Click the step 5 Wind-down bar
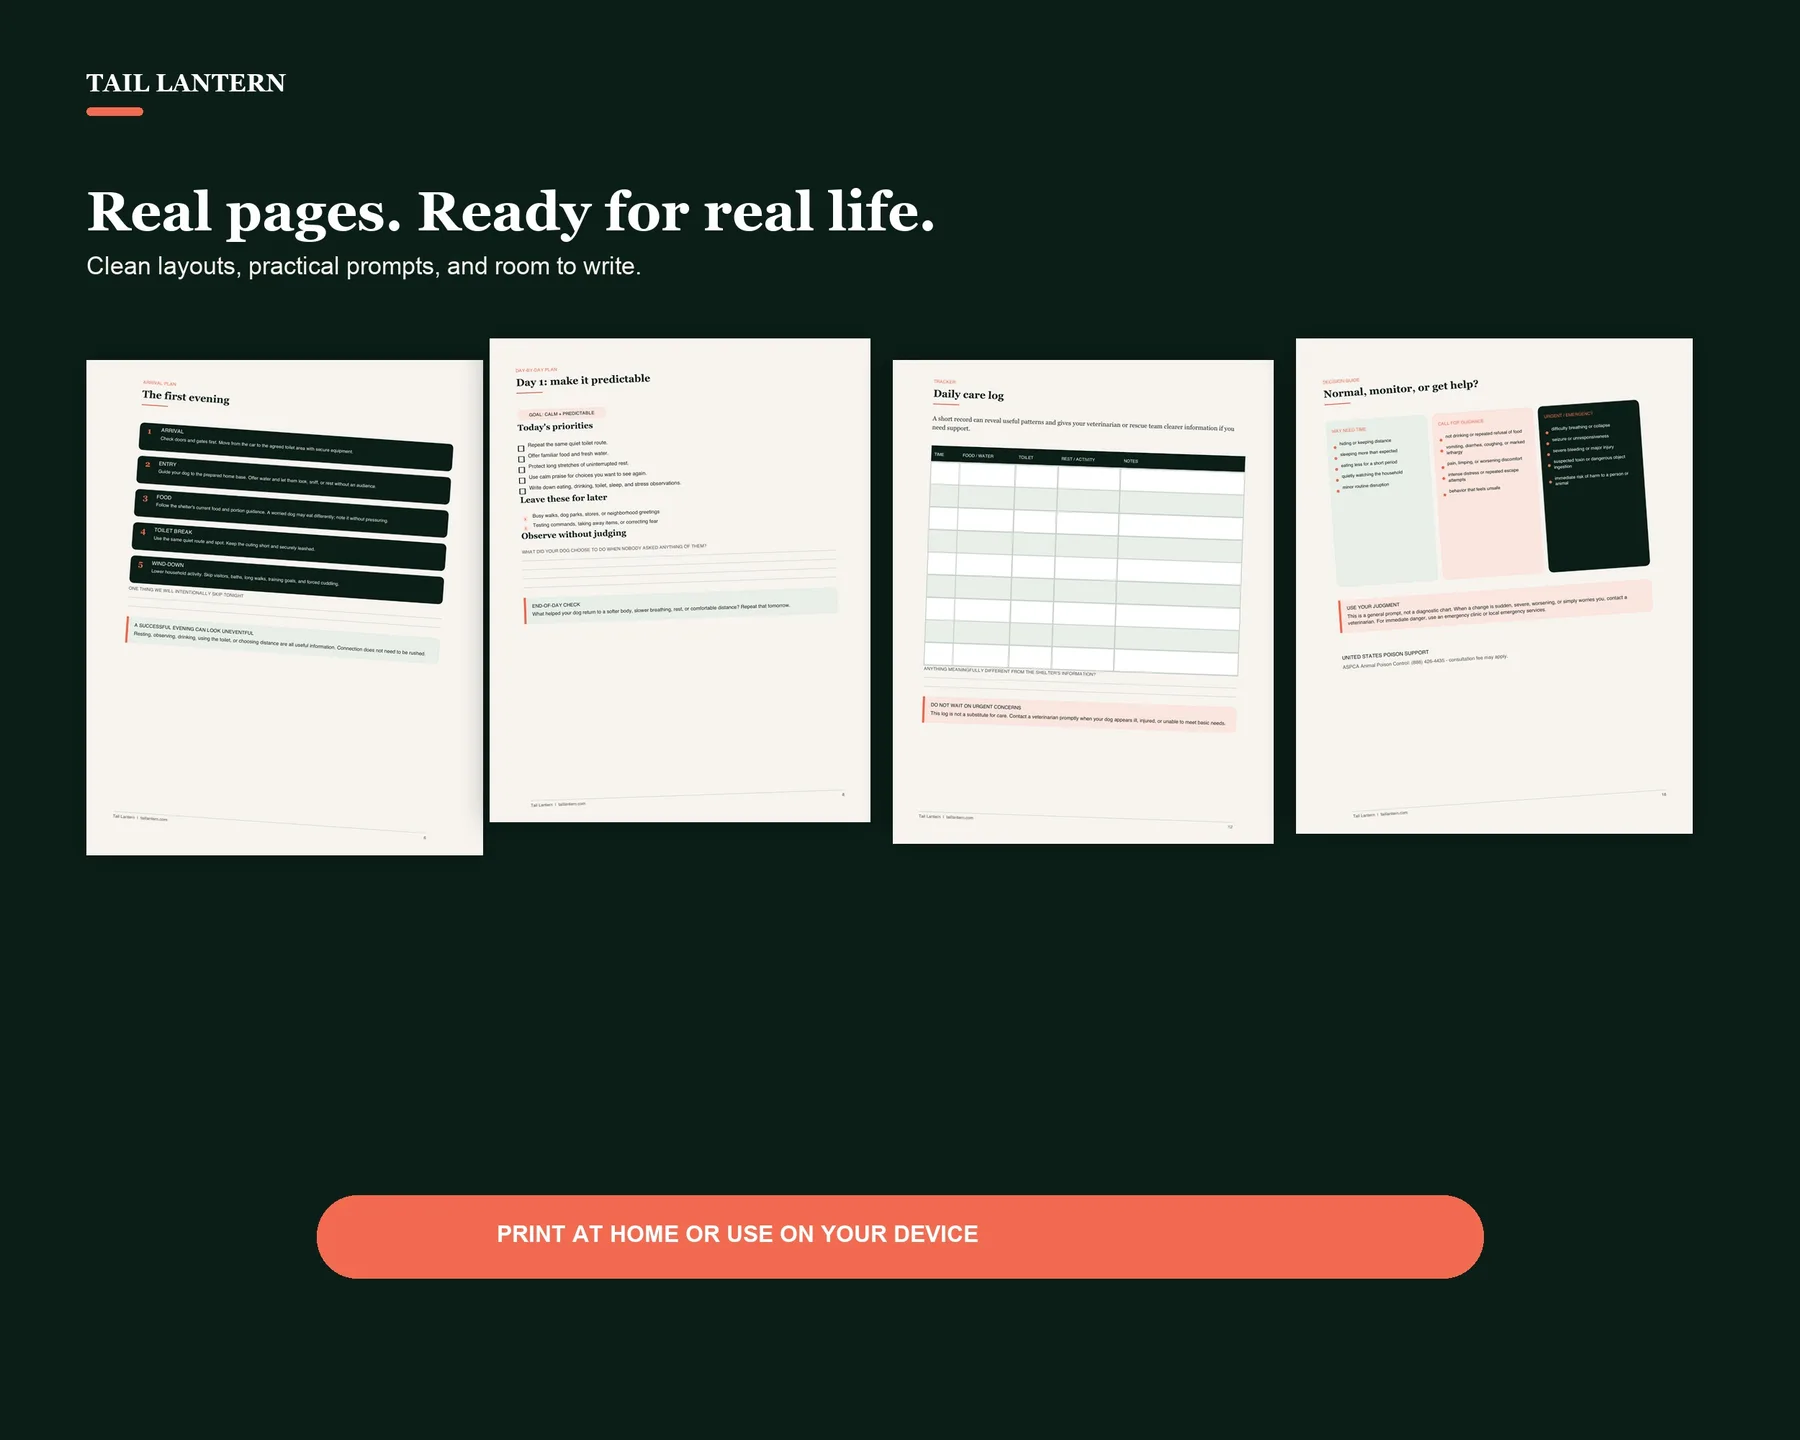 point(286,580)
